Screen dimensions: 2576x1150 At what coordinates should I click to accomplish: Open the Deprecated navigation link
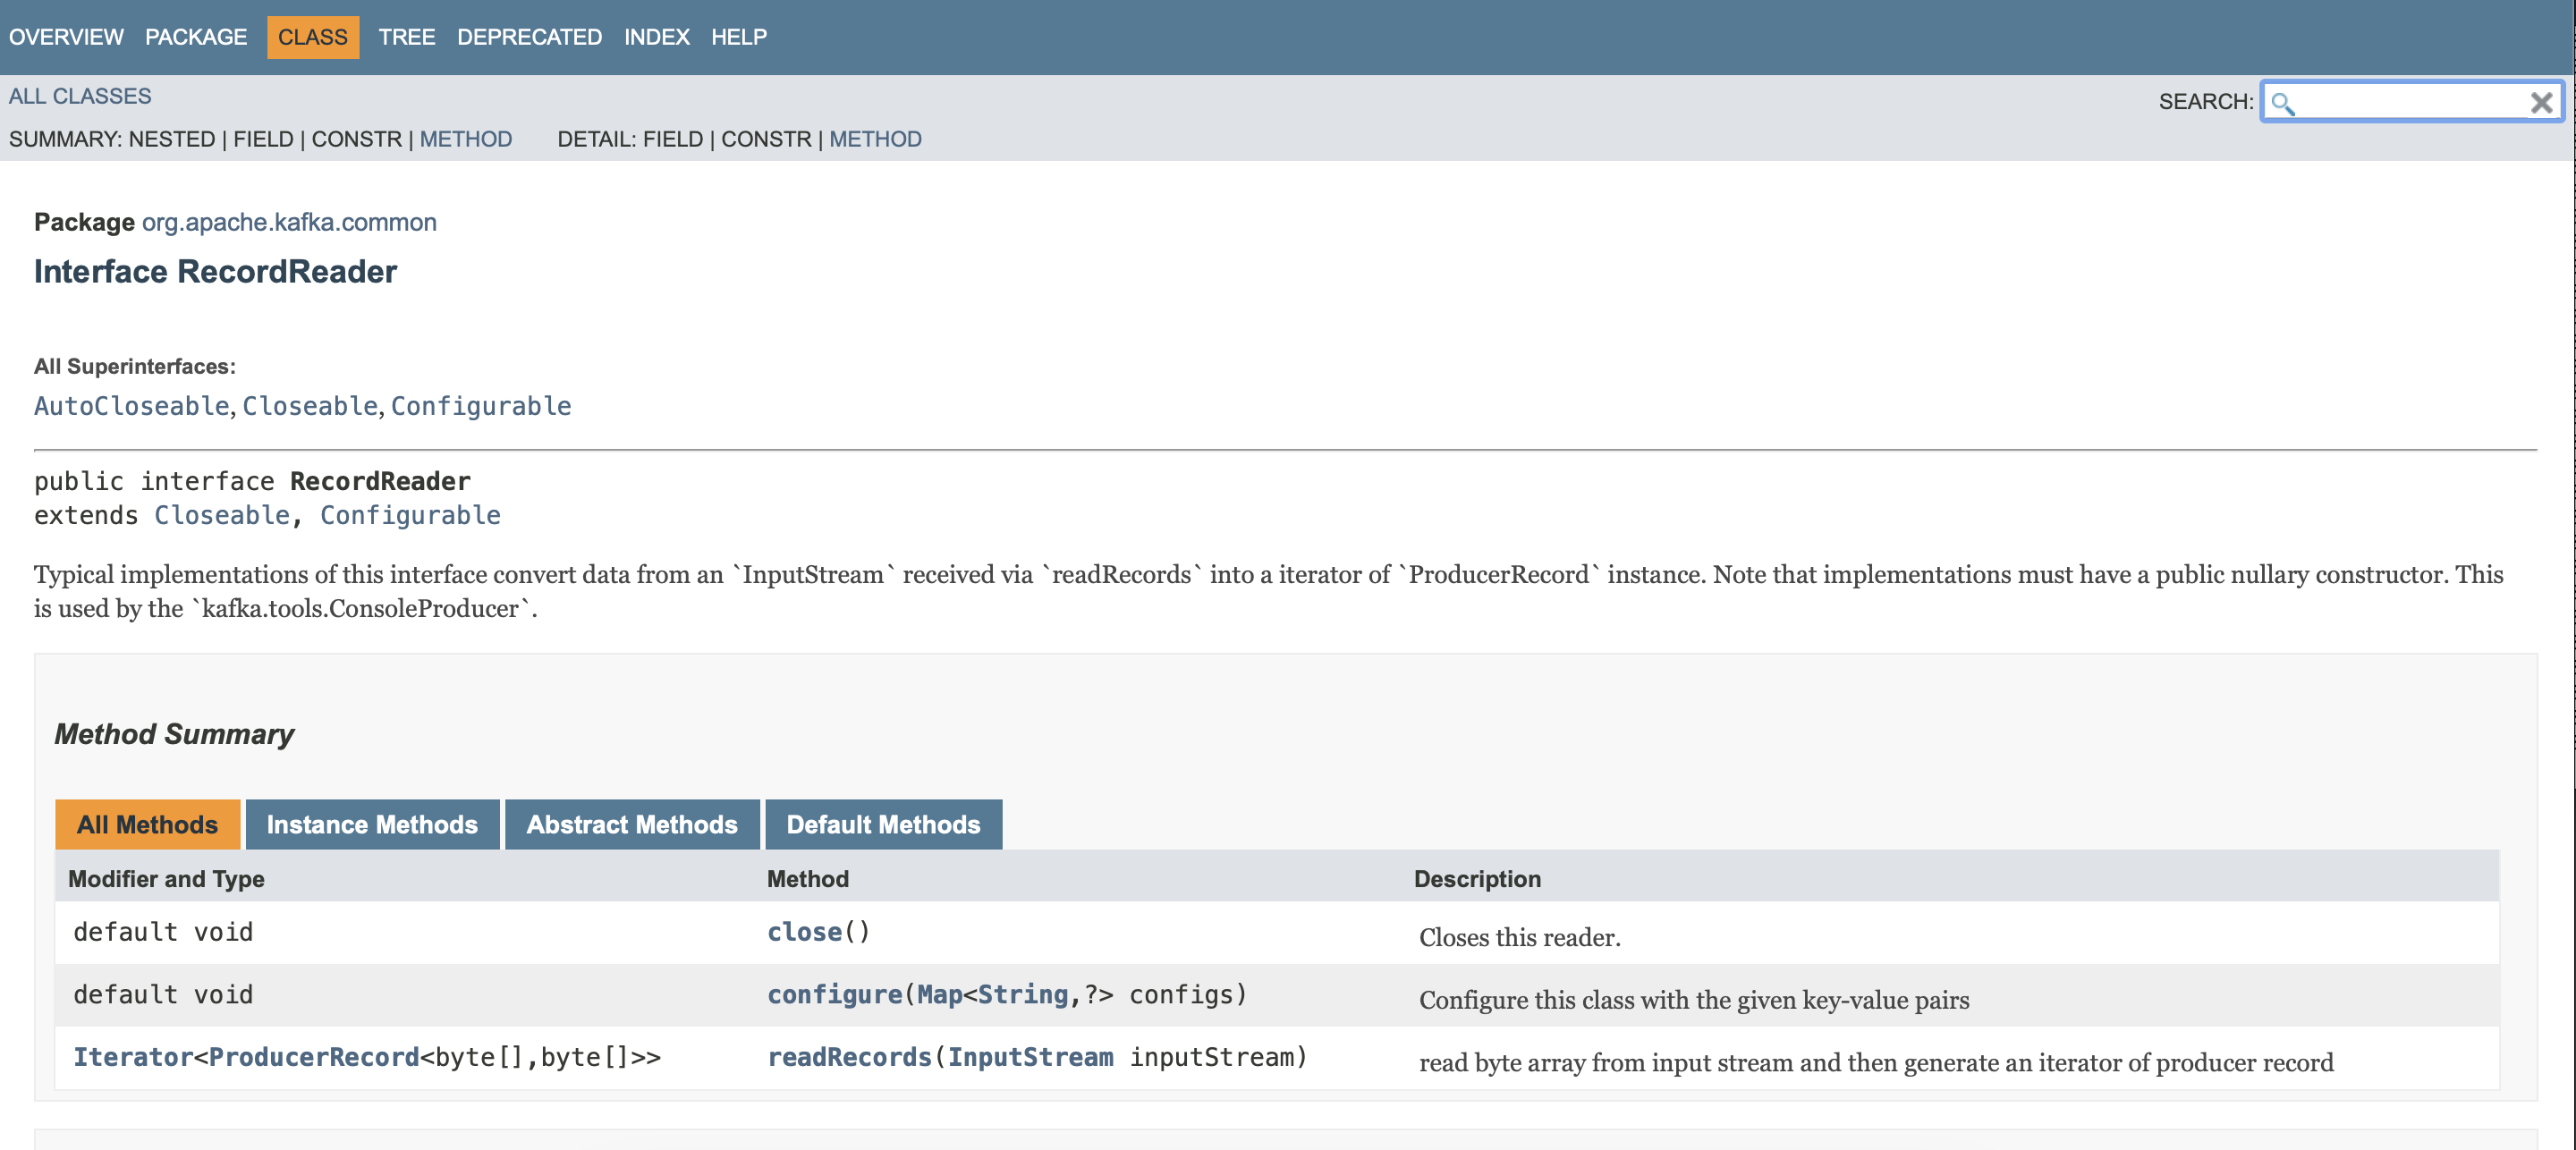click(529, 37)
